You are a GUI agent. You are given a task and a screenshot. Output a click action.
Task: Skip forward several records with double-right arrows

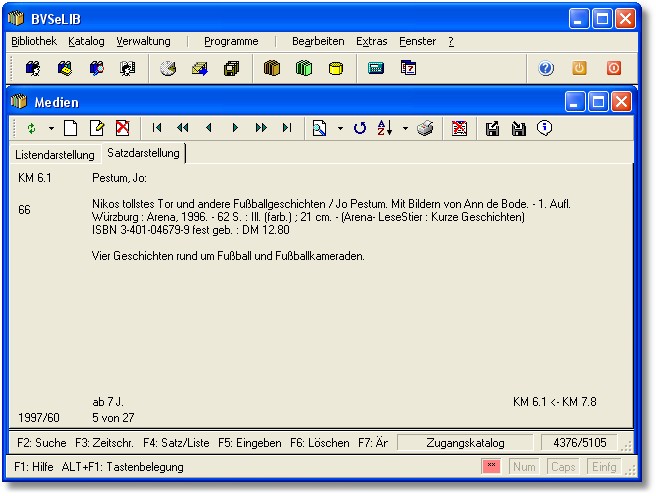[261, 128]
